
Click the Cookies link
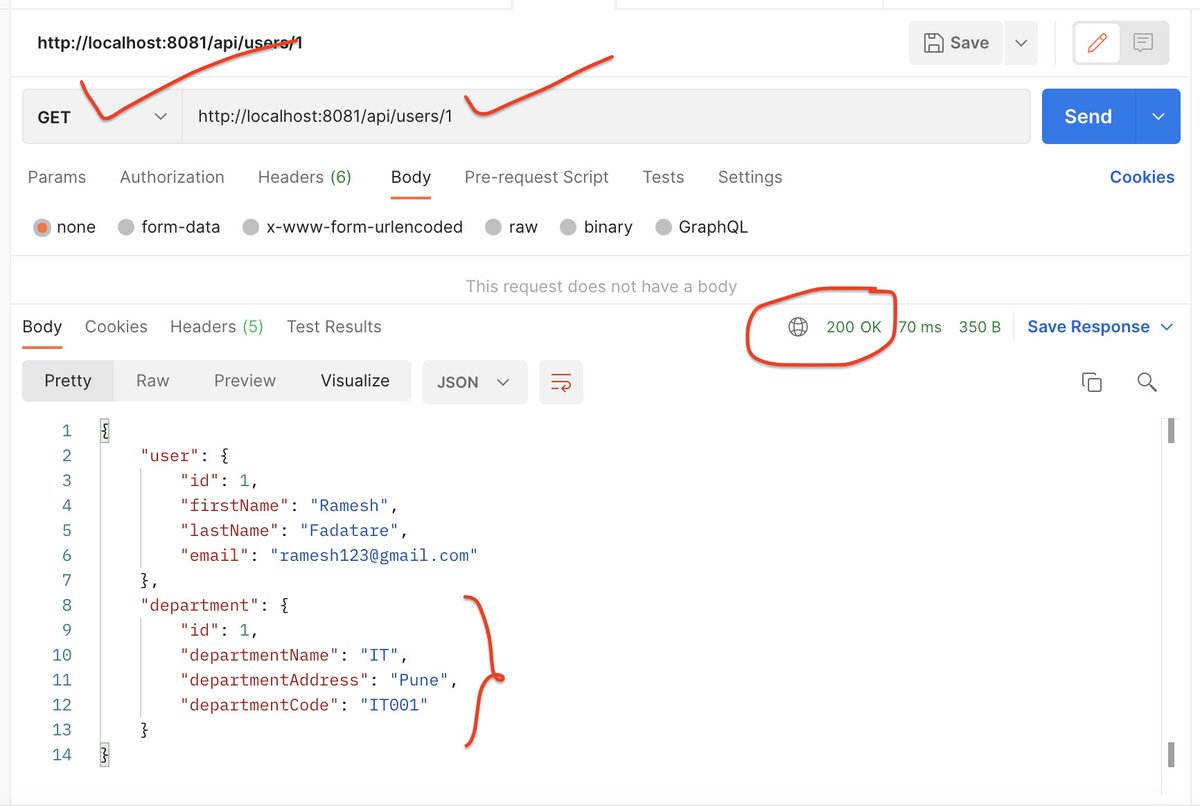(1142, 177)
